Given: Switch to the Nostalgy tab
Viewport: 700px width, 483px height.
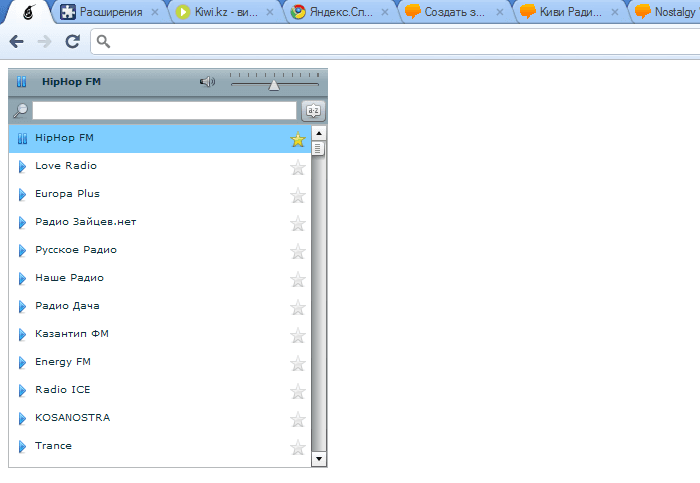Looking at the screenshot, I should click(x=667, y=12).
